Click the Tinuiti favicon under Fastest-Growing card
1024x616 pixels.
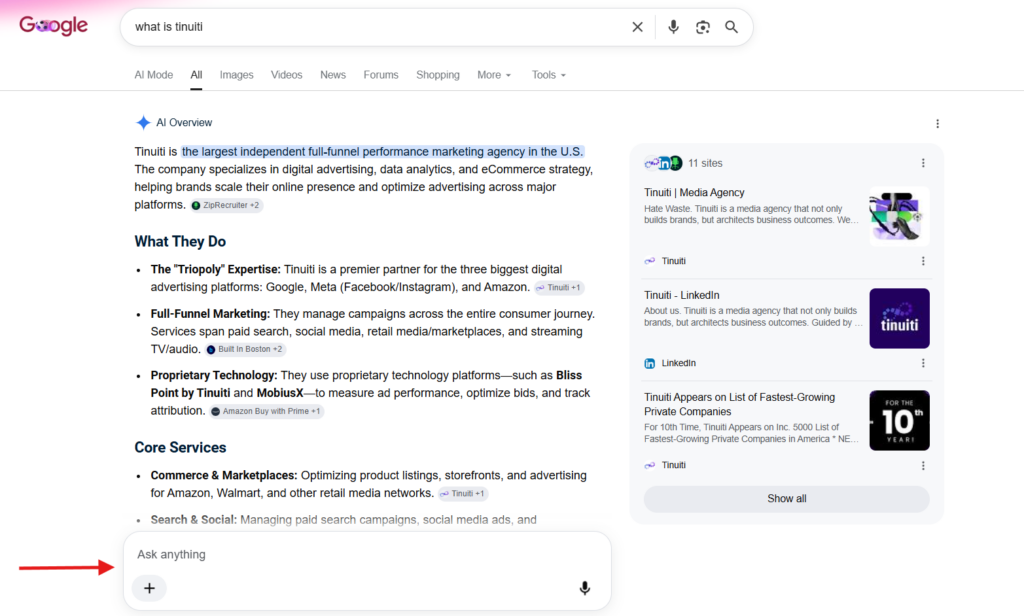[650, 466]
